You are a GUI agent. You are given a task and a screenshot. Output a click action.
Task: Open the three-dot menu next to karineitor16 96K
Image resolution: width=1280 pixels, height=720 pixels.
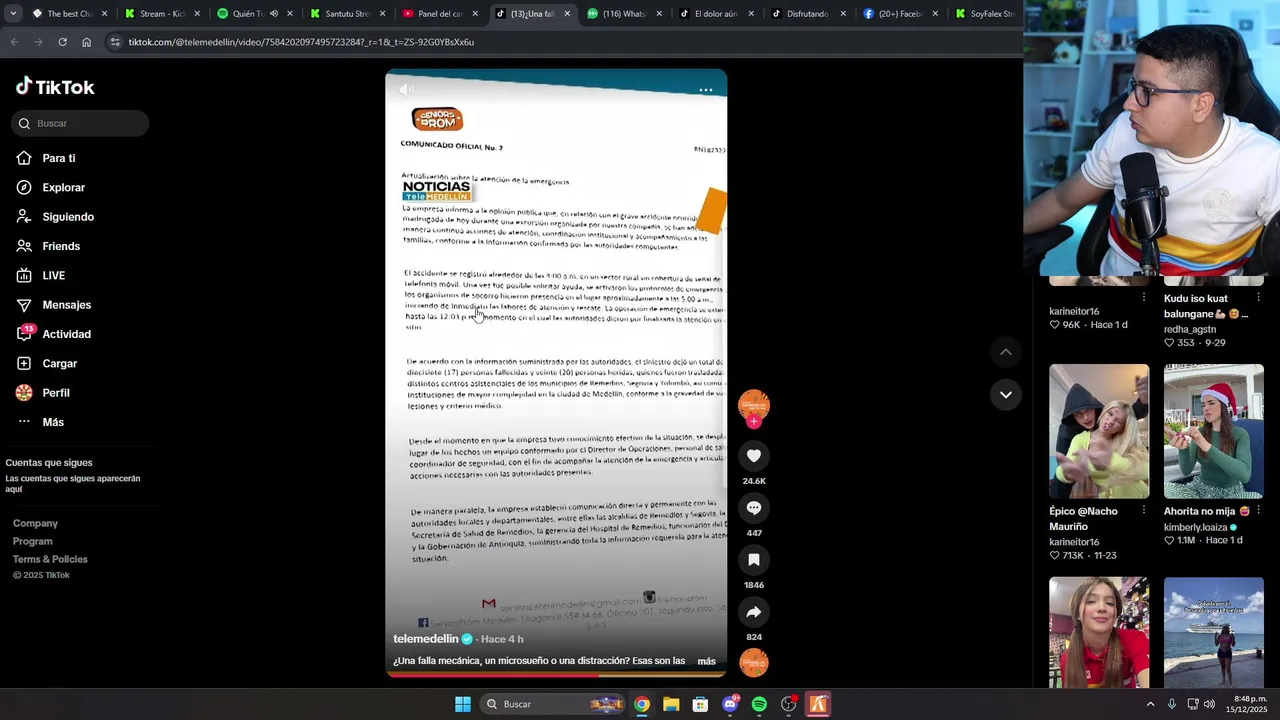point(1144,297)
